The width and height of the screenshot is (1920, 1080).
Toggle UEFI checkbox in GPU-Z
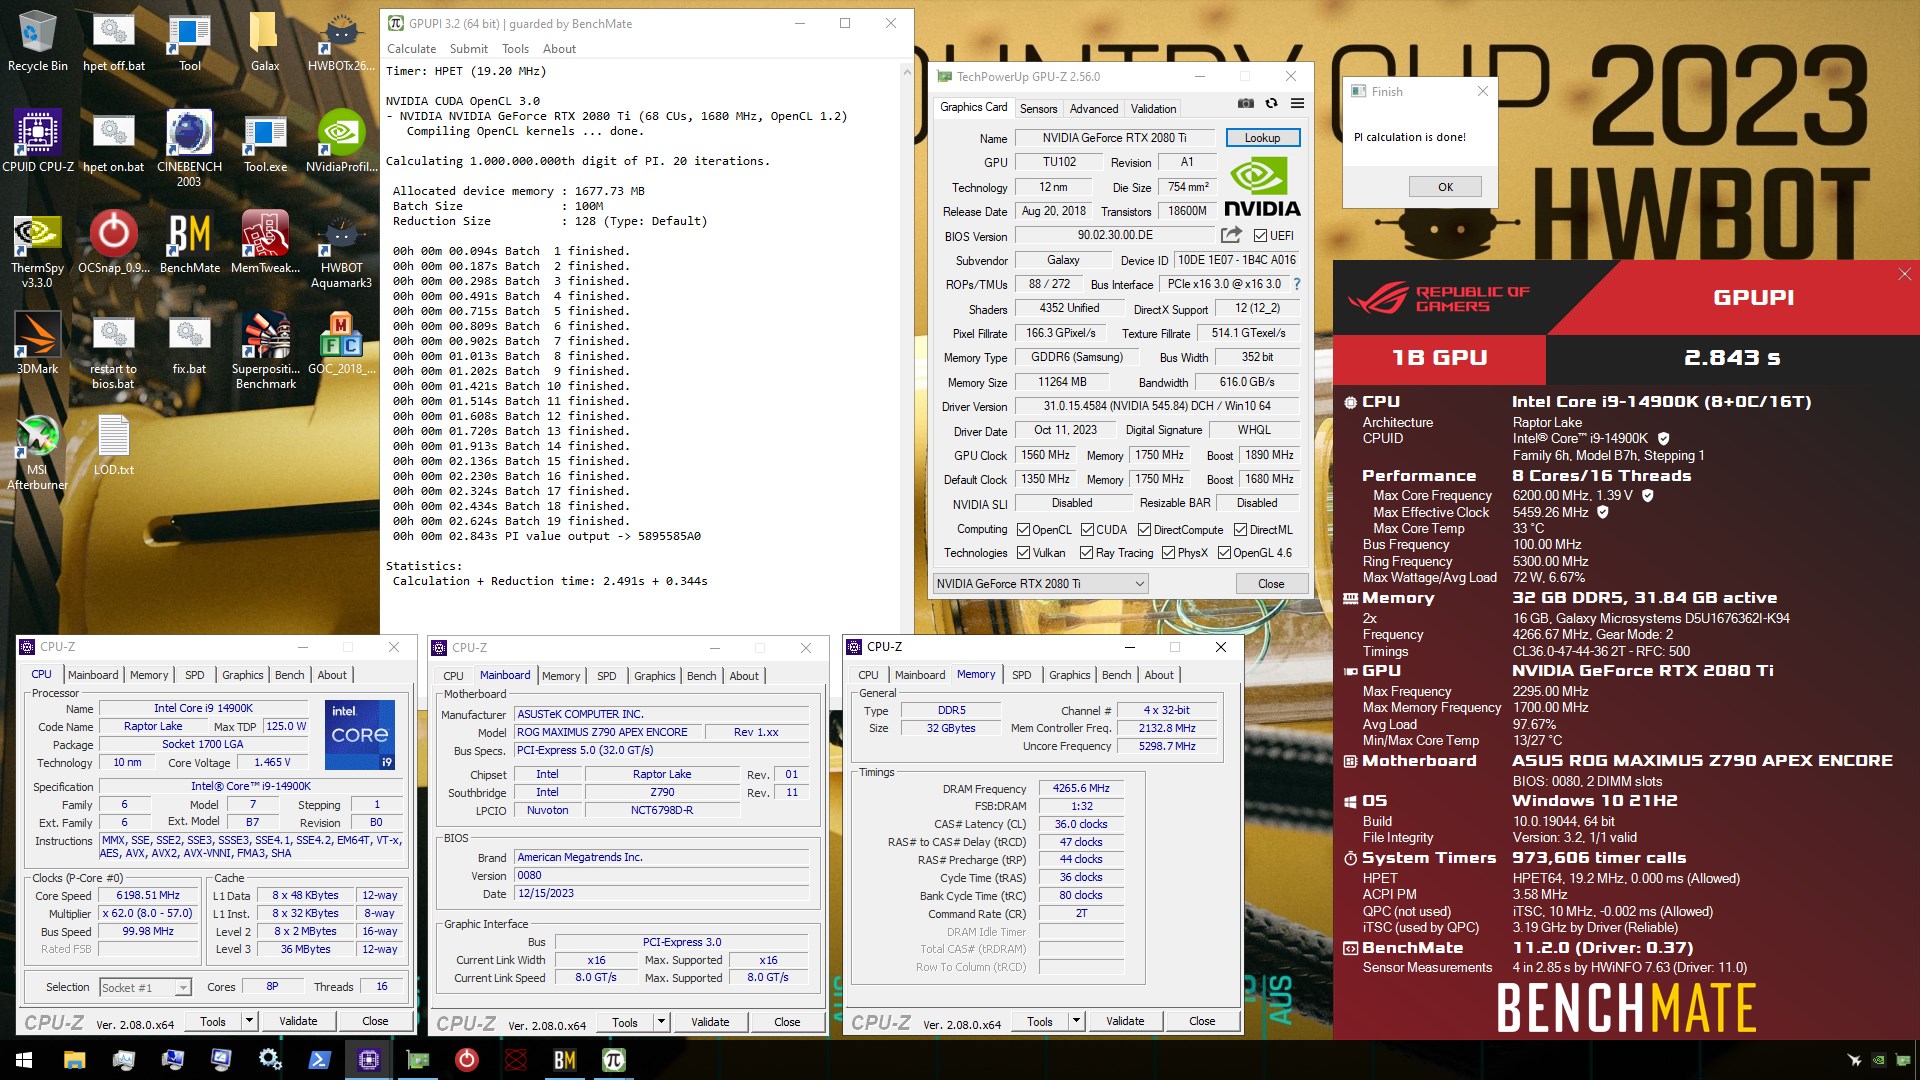click(x=1260, y=236)
